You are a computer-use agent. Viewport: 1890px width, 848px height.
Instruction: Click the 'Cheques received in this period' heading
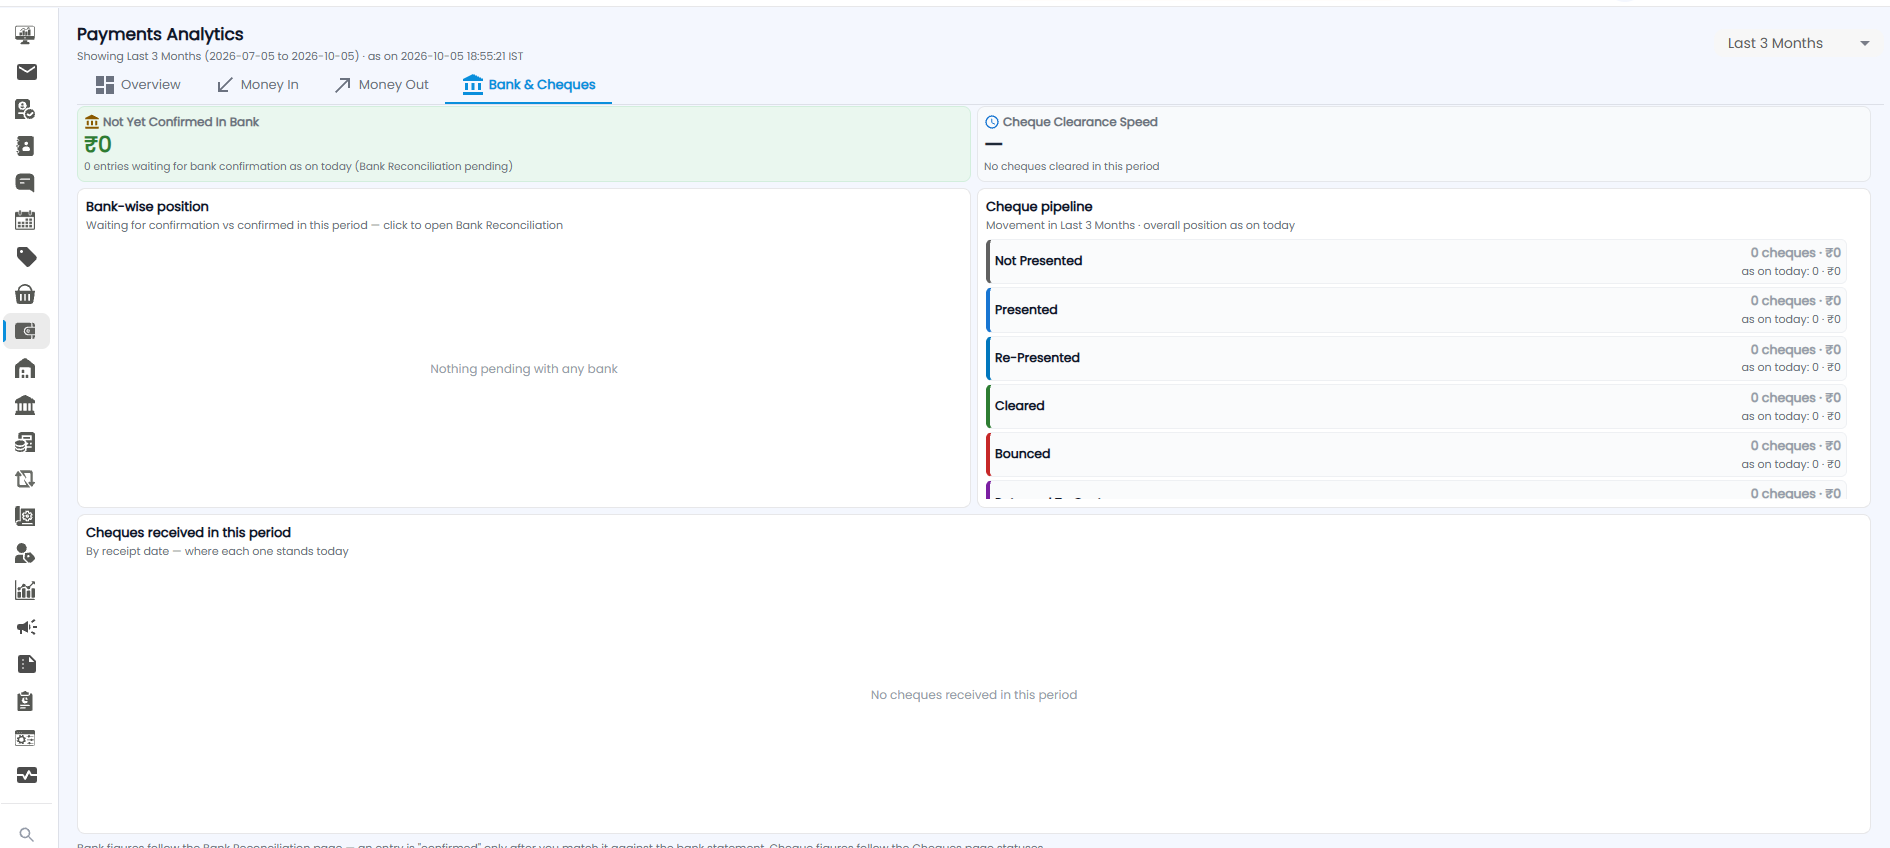[188, 533]
